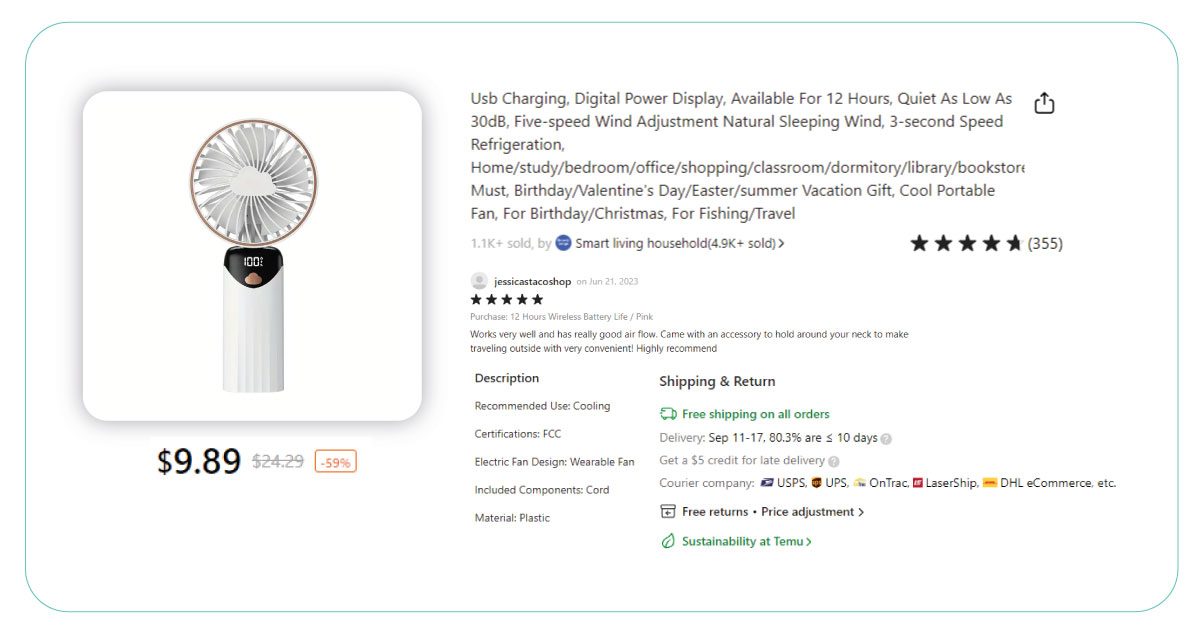Click the green sustainability leaf icon
The image size is (1203, 634).
pos(668,541)
